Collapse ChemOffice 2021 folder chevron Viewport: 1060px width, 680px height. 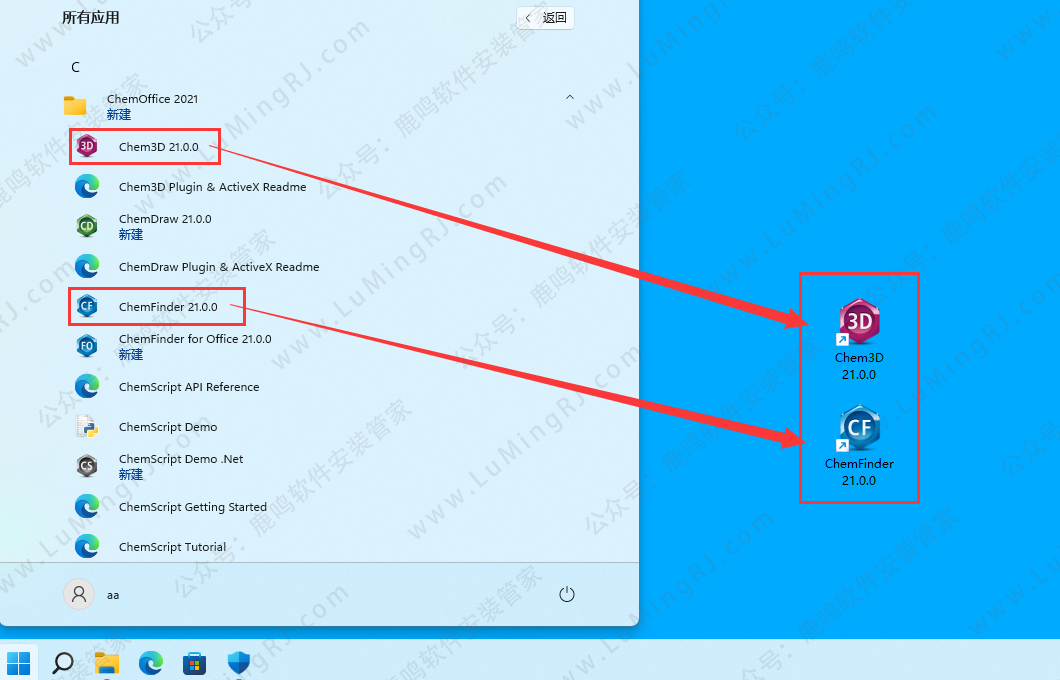click(570, 97)
